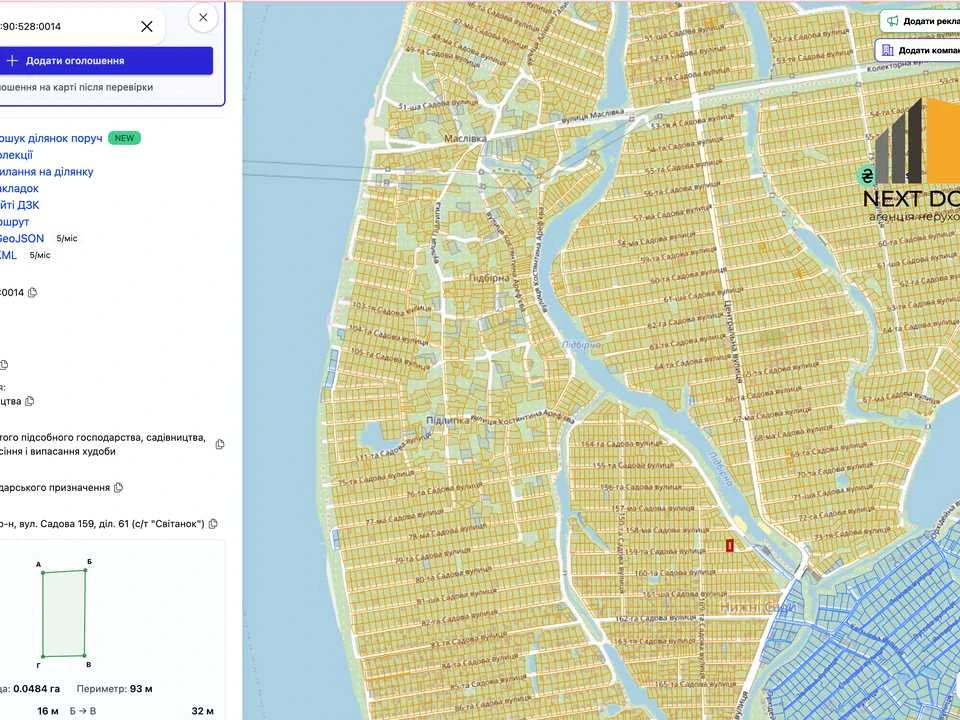This screenshot has width=960, height=720.
Task: Click the area value '0.0484 га'
Action: (x=37, y=689)
